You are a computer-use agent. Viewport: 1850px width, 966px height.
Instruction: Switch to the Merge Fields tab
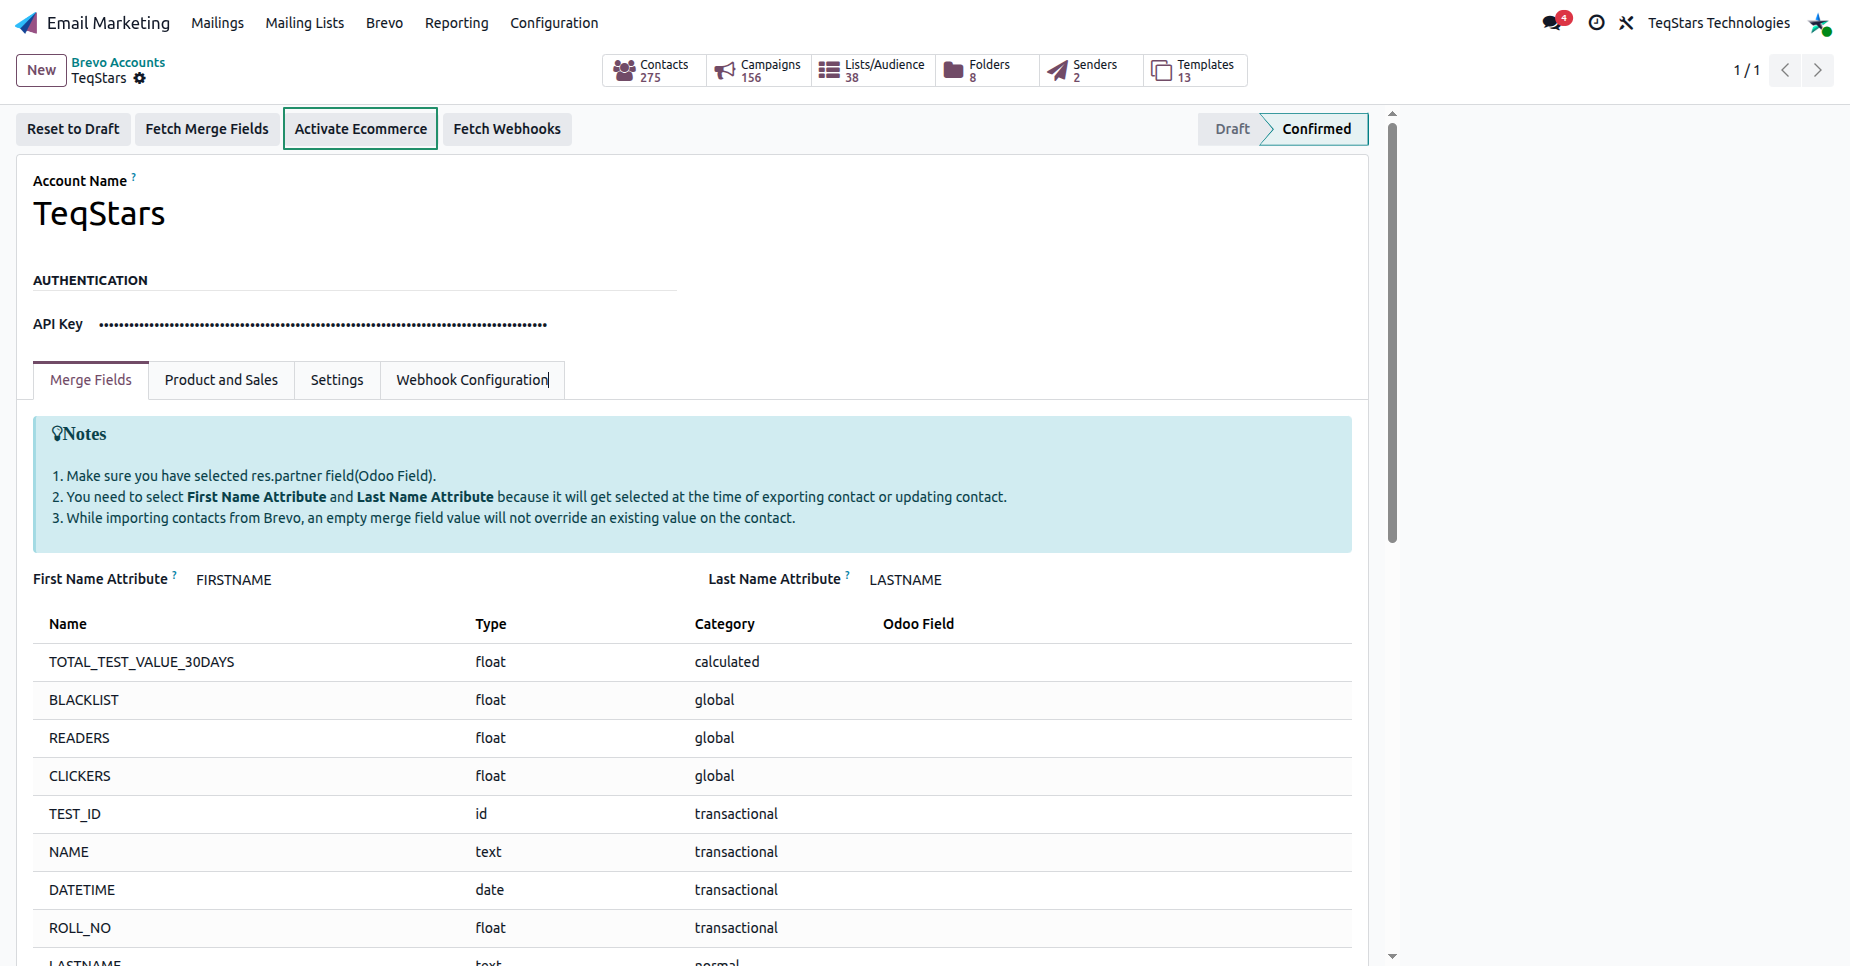(91, 380)
